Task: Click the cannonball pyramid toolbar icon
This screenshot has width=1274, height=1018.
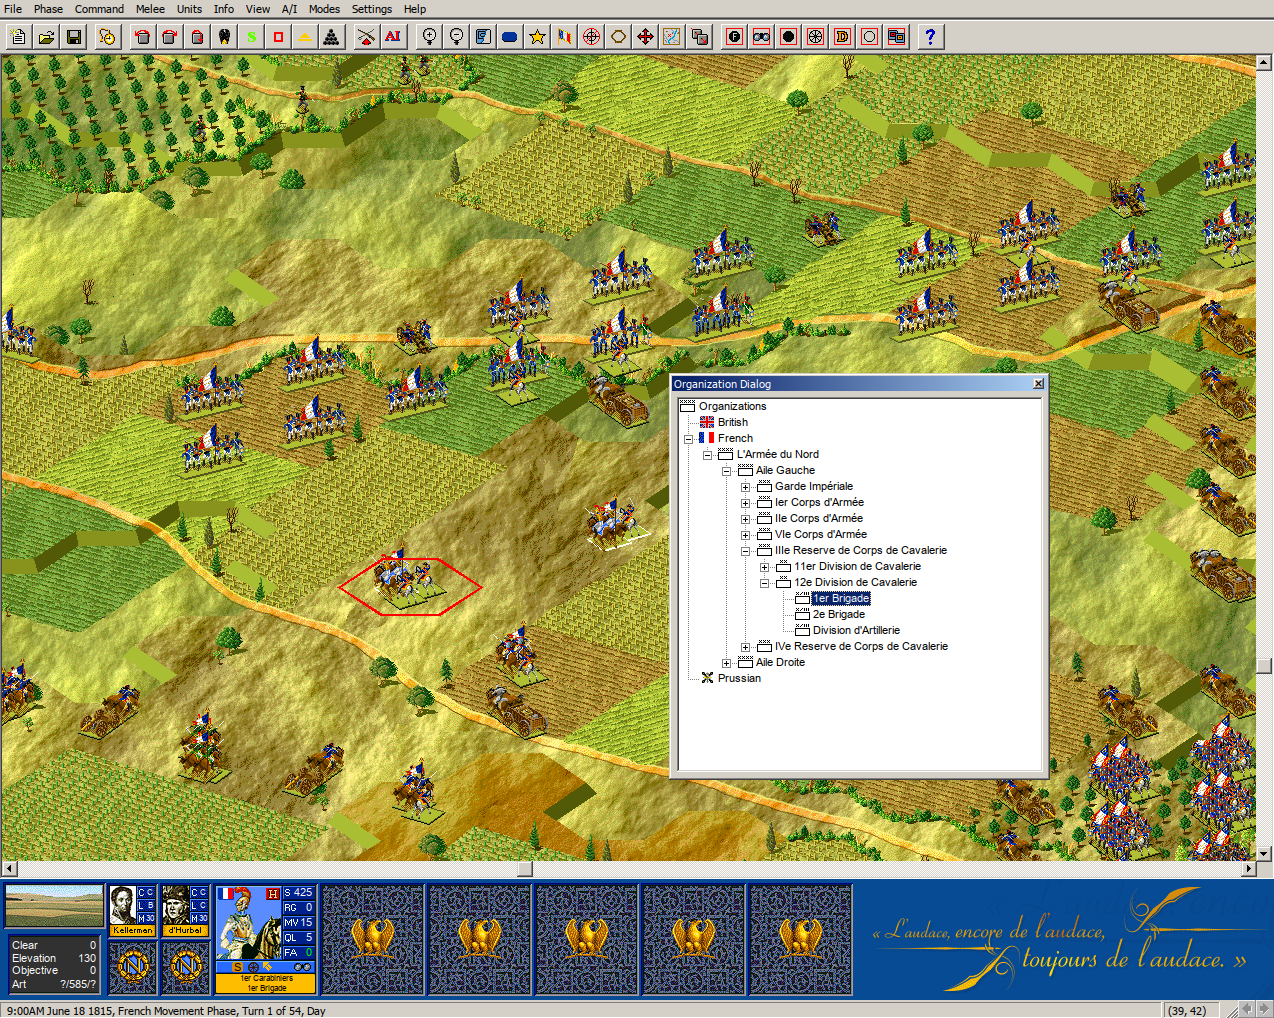Action: 332,37
